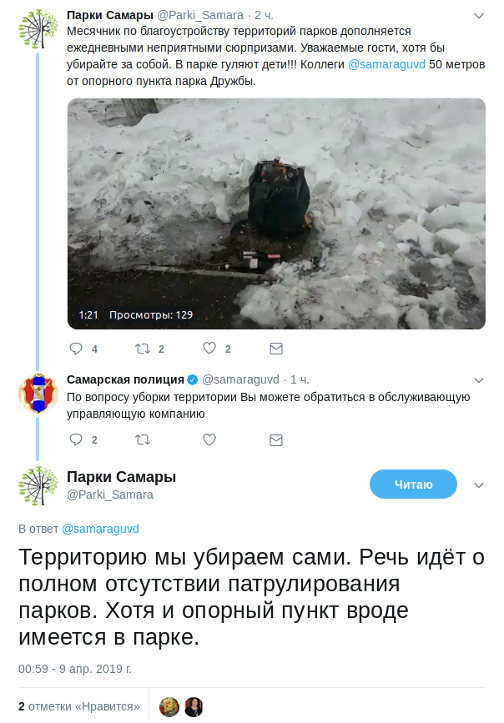Open Парки Самары avatar in main tweet

38,486
